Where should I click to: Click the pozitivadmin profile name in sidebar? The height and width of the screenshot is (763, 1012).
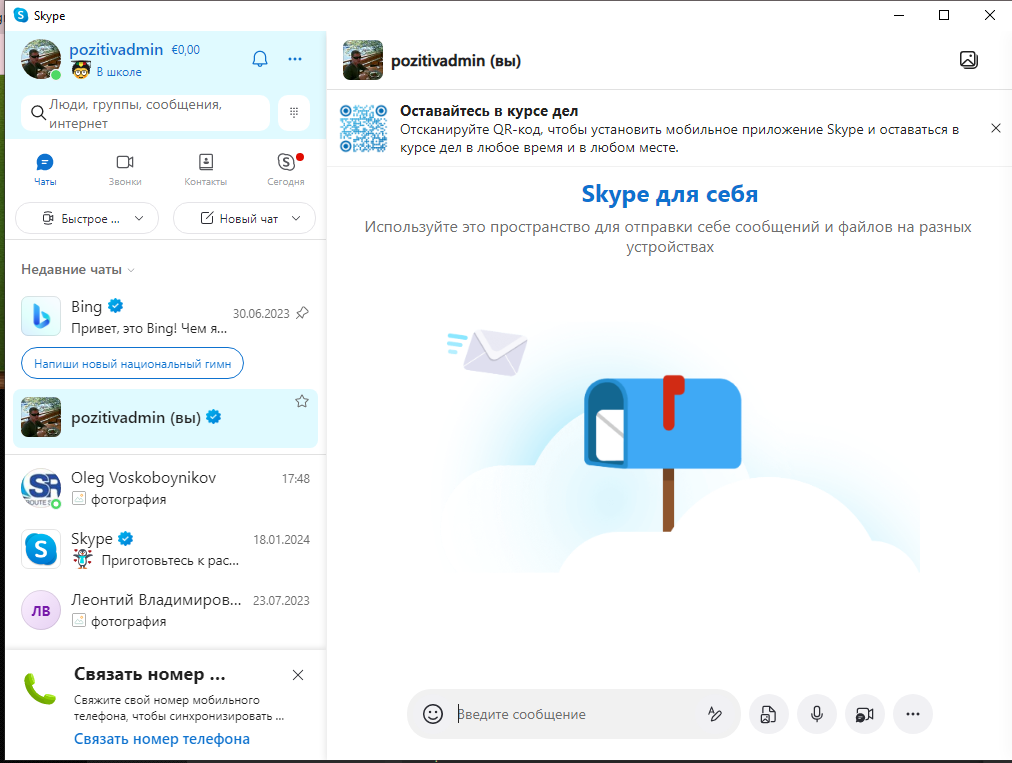click(116, 50)
